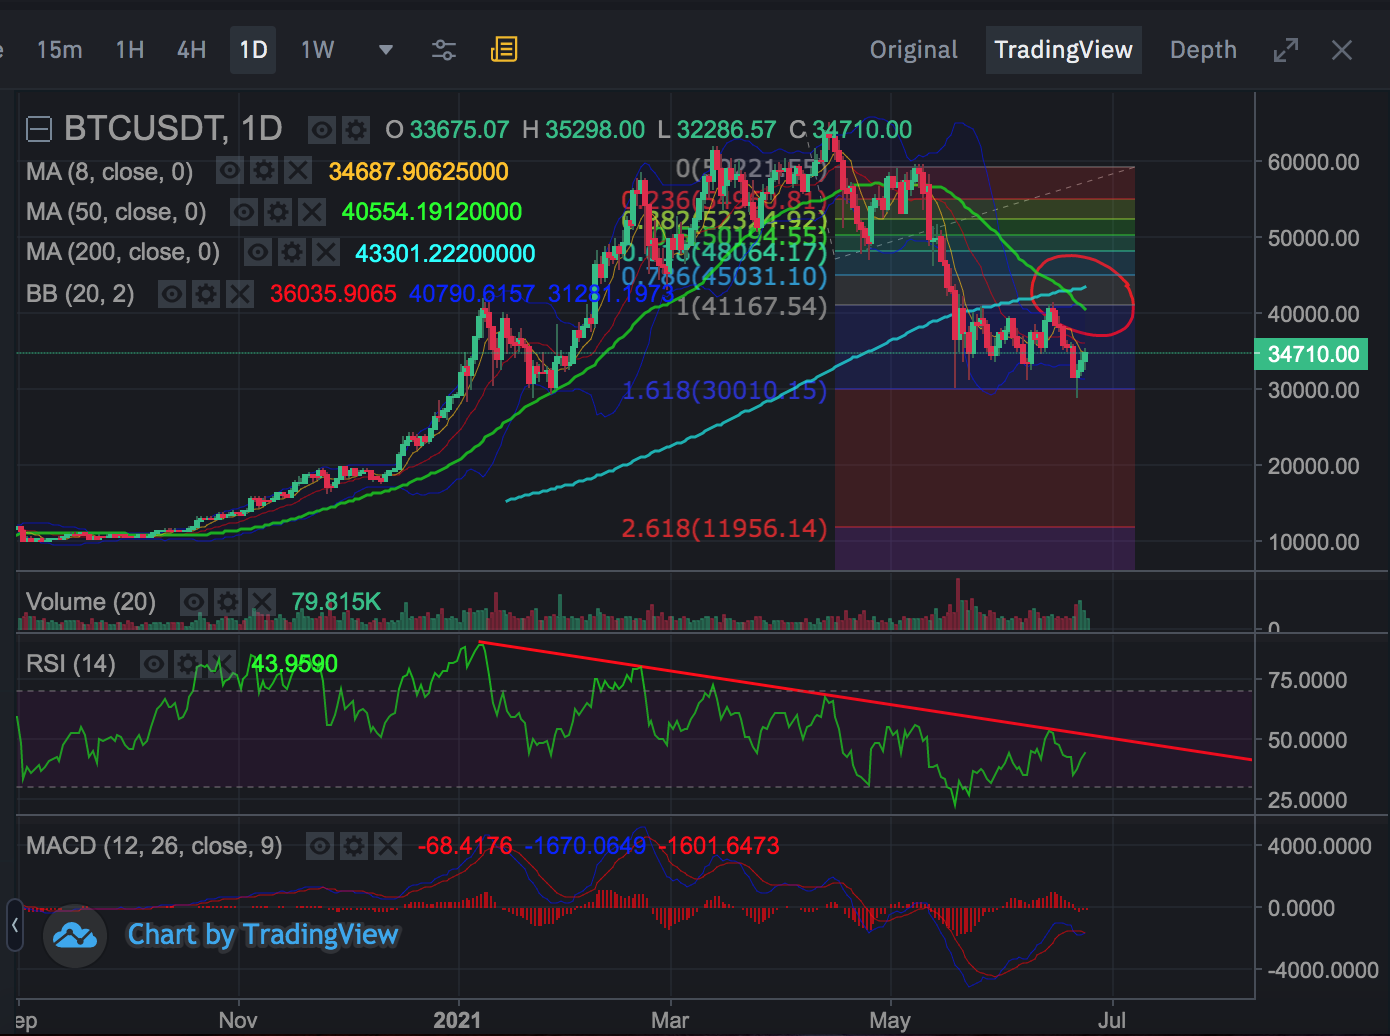The width and height of the screenshot is (1390, 1036).
Task: Select the 1H timeframe
Action: (130, 50)
